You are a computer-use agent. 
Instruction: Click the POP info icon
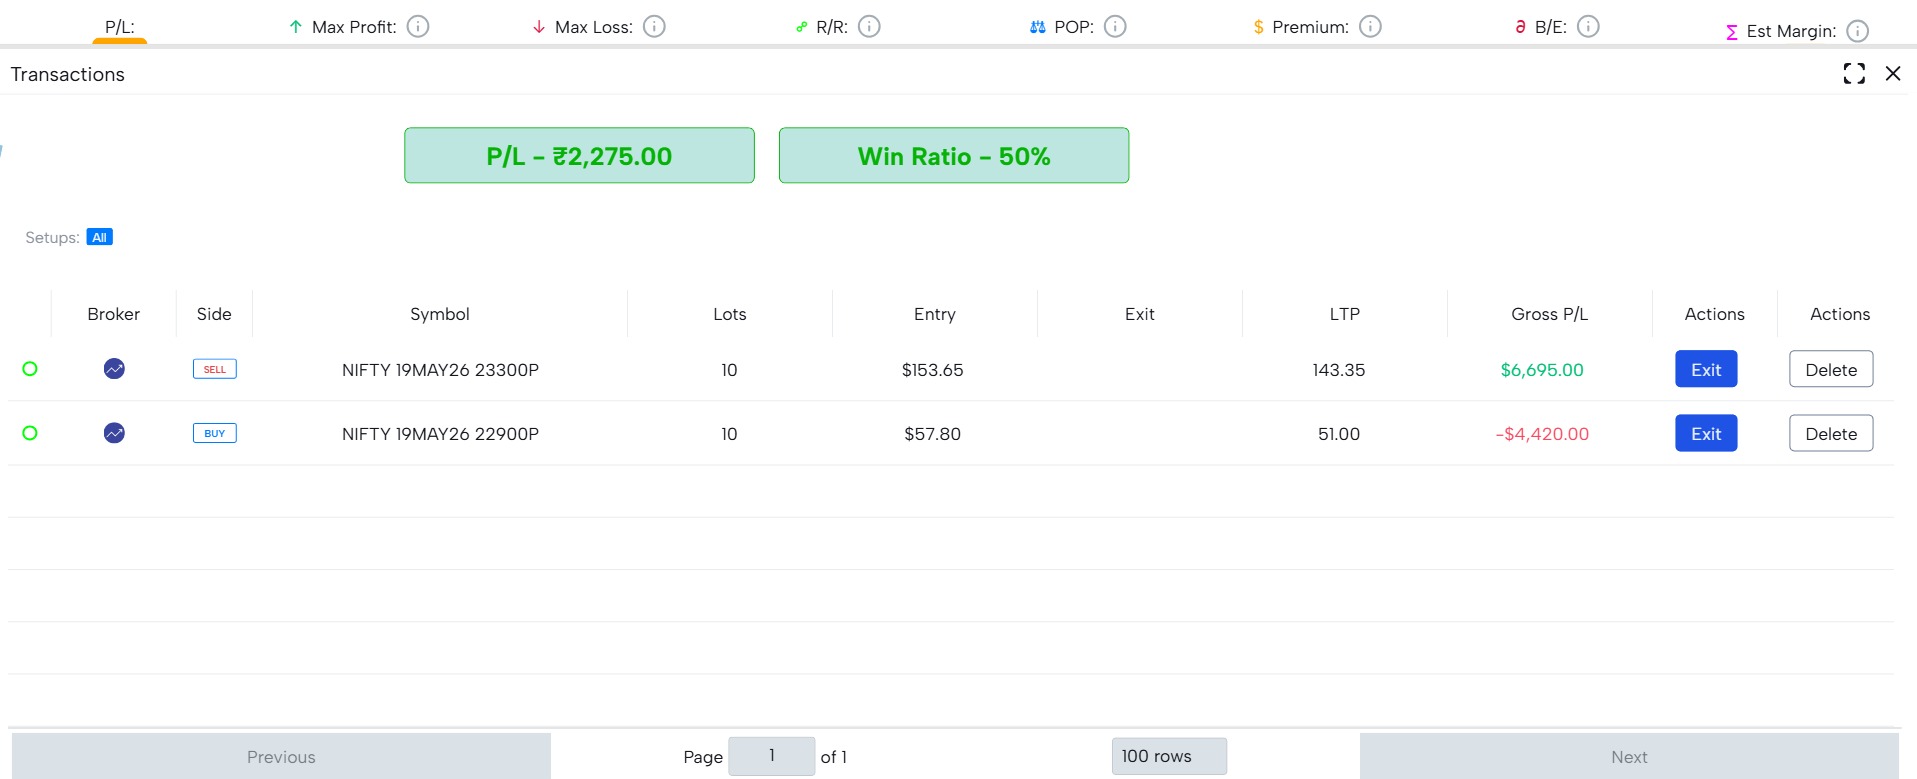click(x=1115, y=27)
